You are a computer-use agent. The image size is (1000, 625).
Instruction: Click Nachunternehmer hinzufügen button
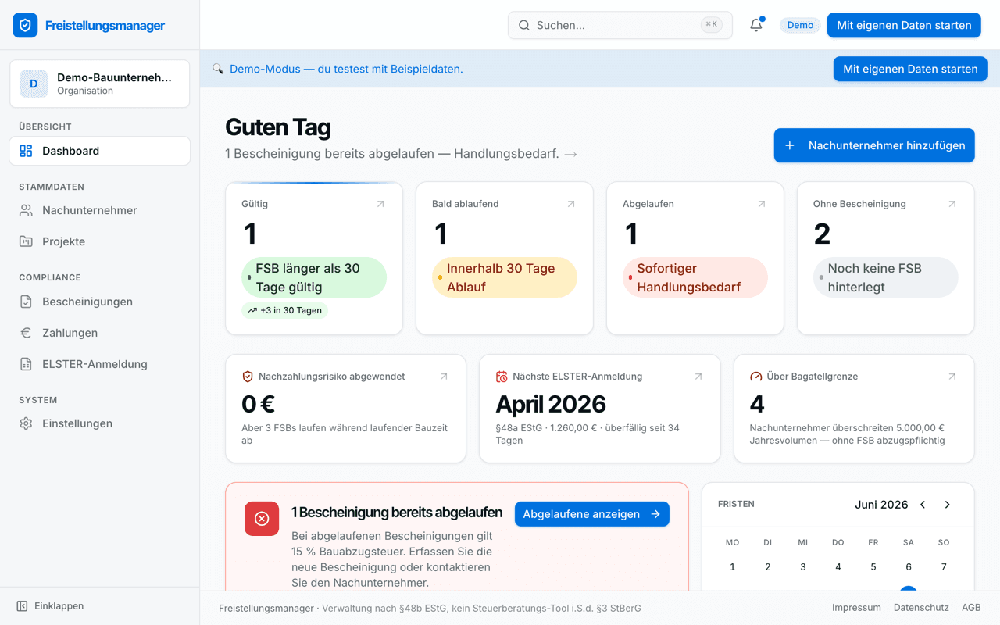click(874, 145)
